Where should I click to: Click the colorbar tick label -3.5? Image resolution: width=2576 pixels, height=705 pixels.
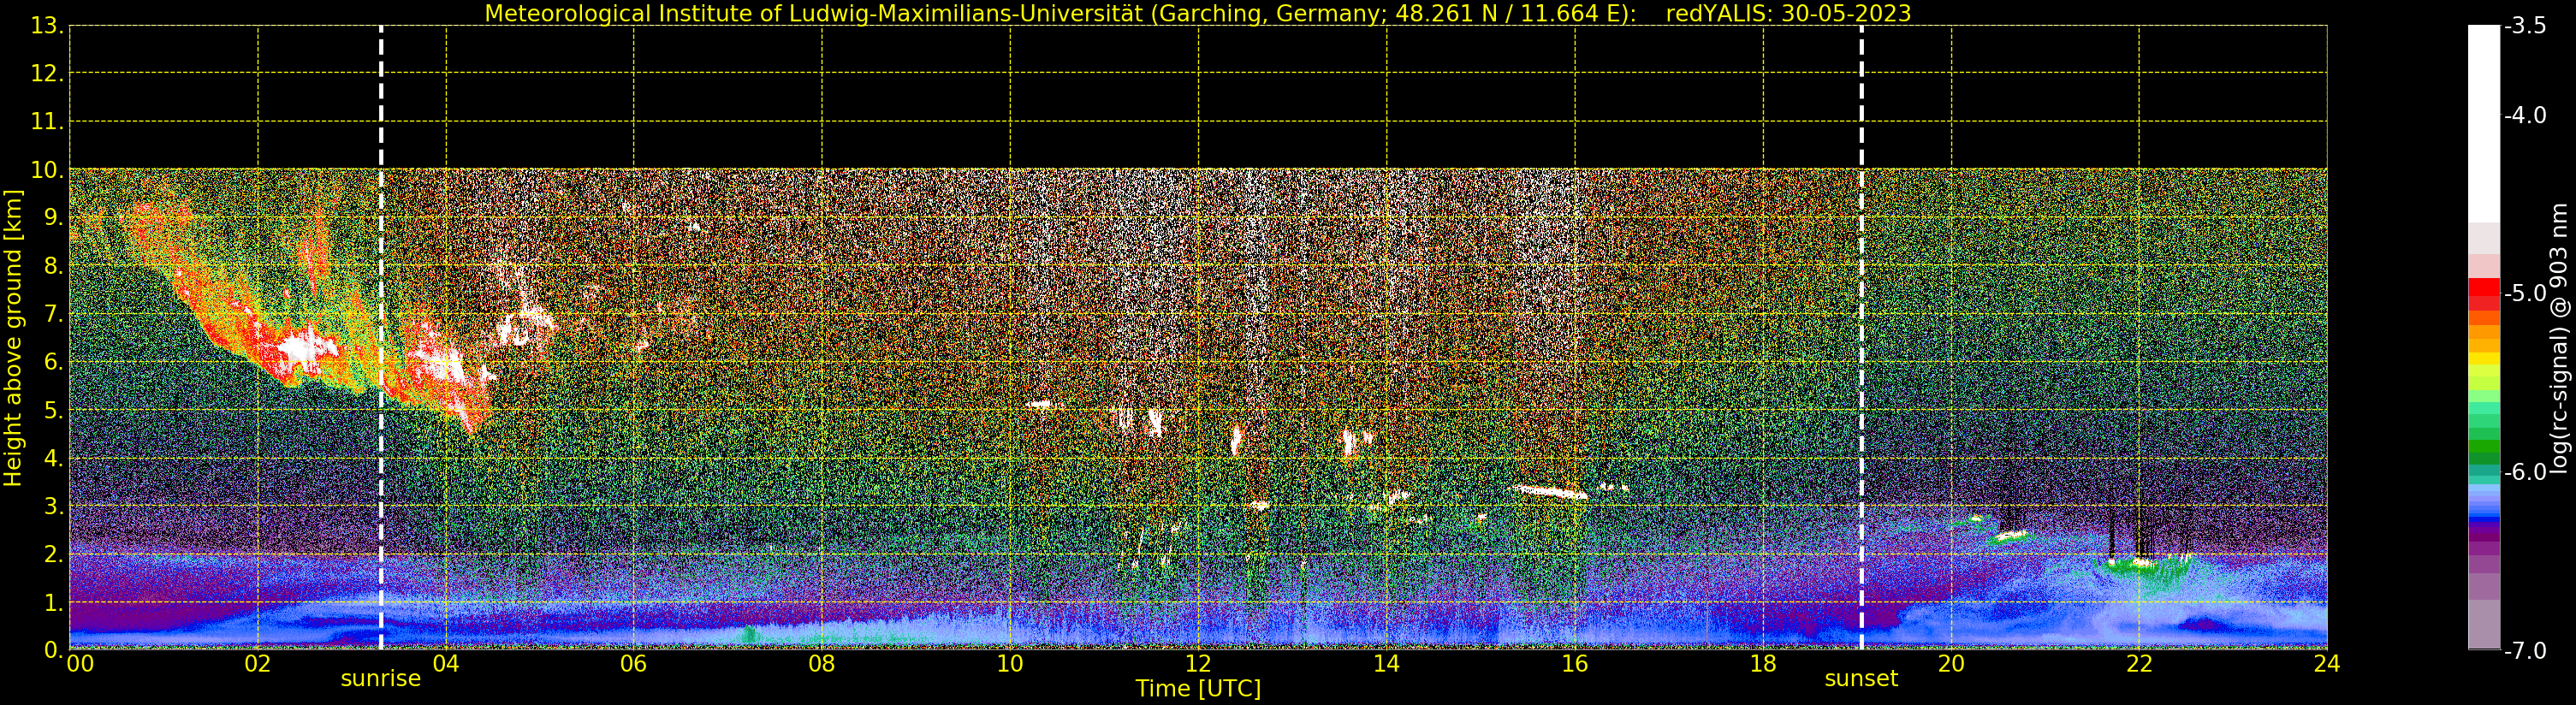point(2525,26)
